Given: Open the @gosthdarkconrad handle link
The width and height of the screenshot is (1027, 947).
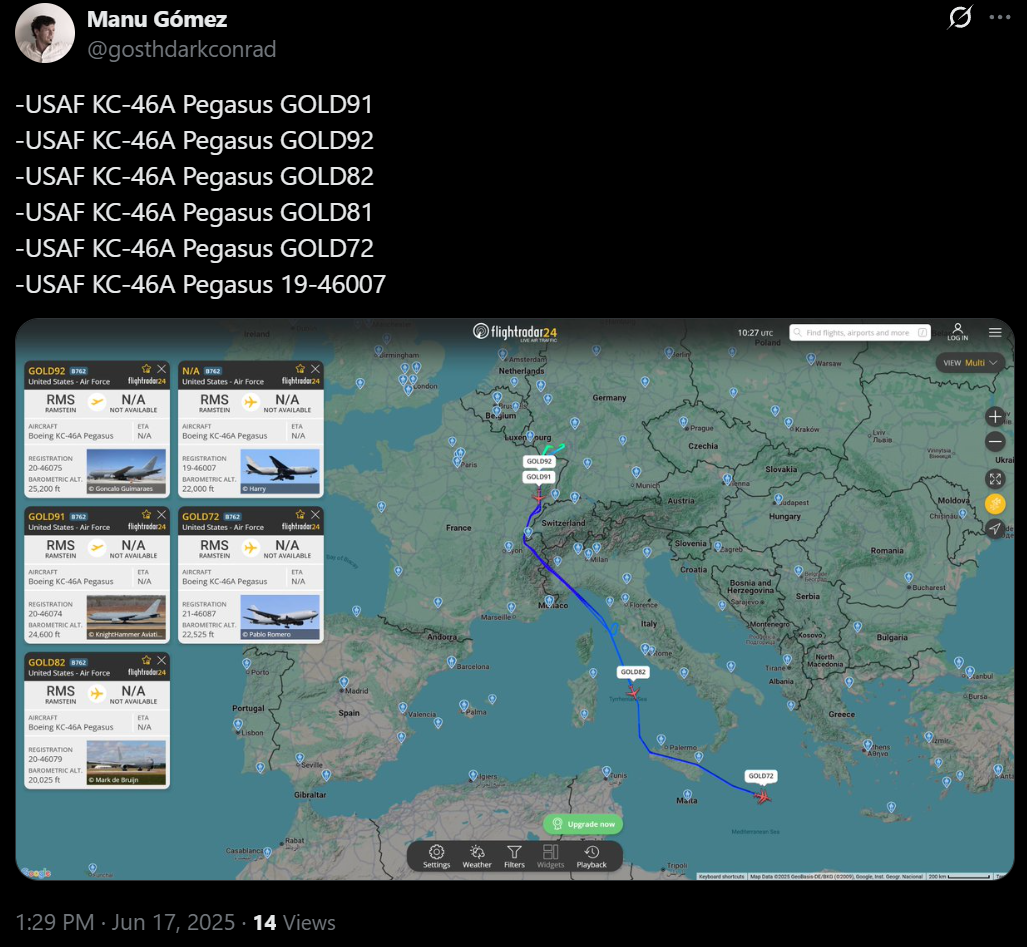Looking at the screenshot, I should pyautogui.click(x=181, y=49).
